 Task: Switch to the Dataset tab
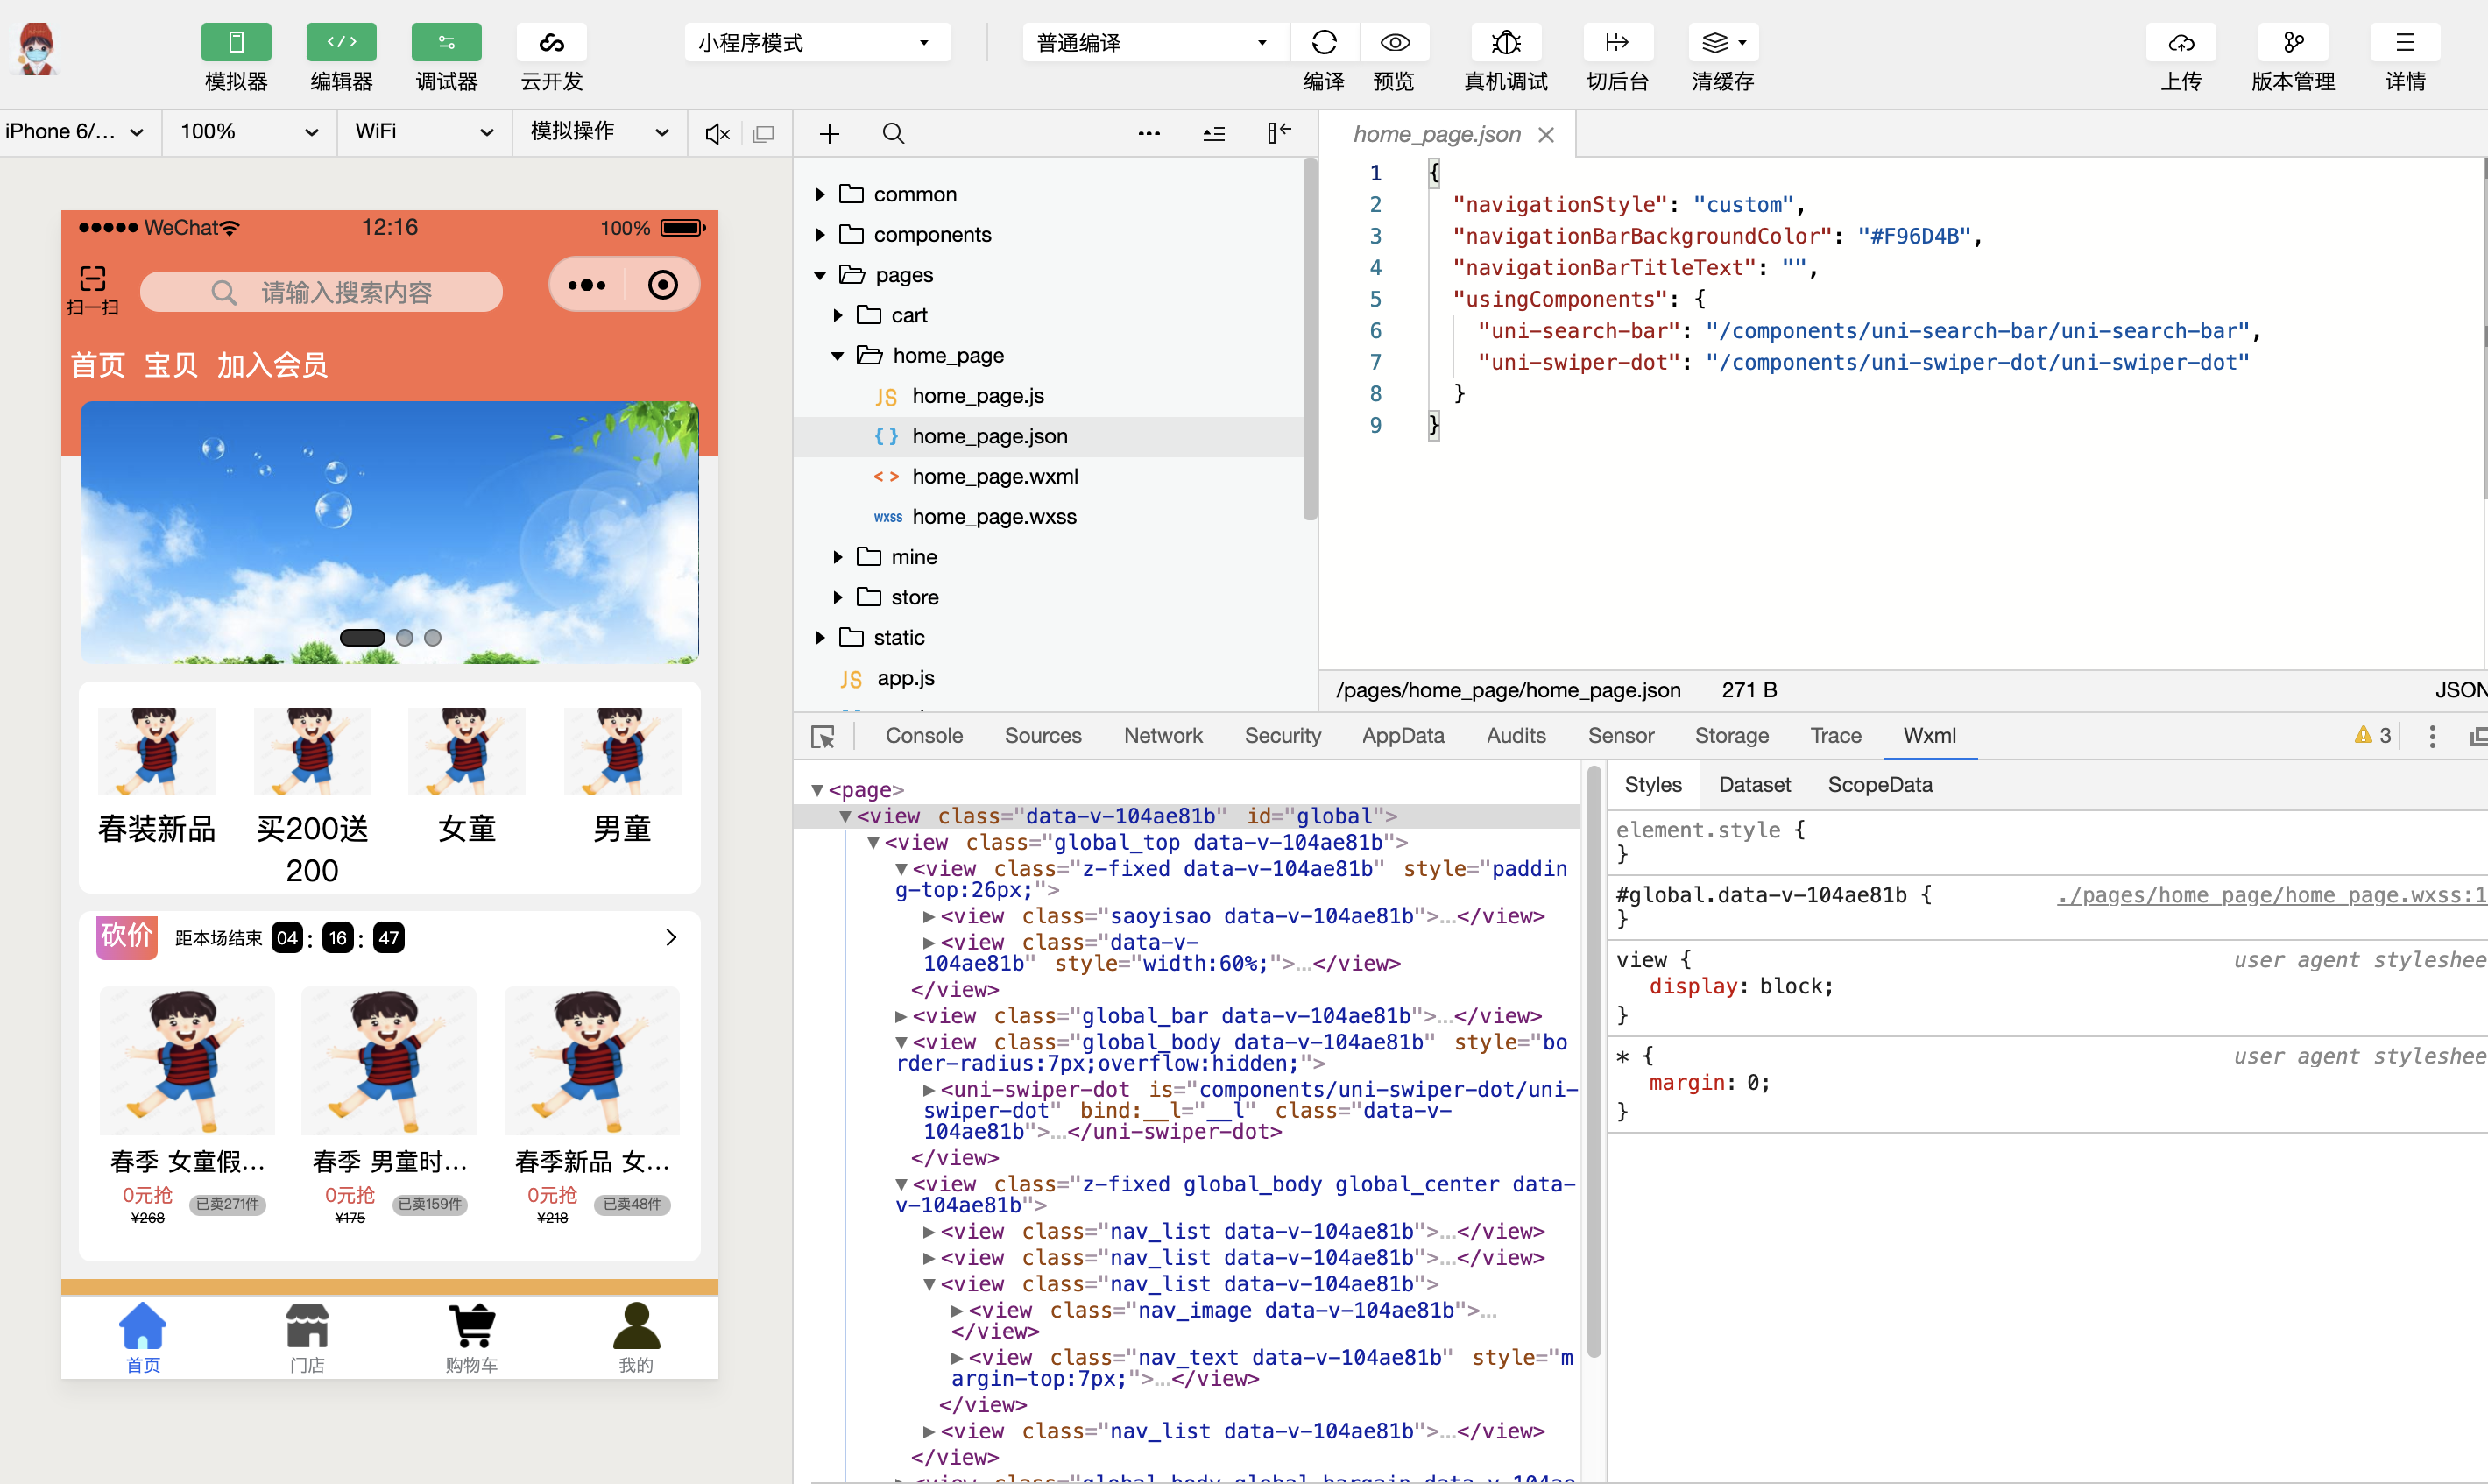tap(1754, 785)
